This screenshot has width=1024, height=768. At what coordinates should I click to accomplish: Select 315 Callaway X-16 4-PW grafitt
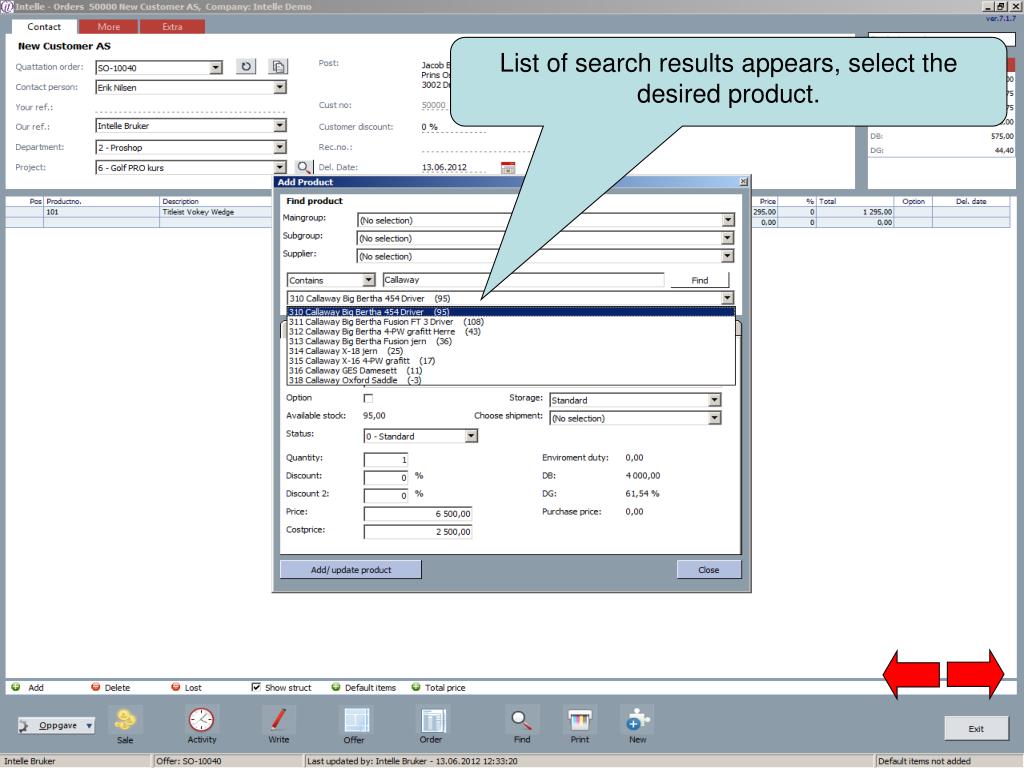[x=511, y=360]
